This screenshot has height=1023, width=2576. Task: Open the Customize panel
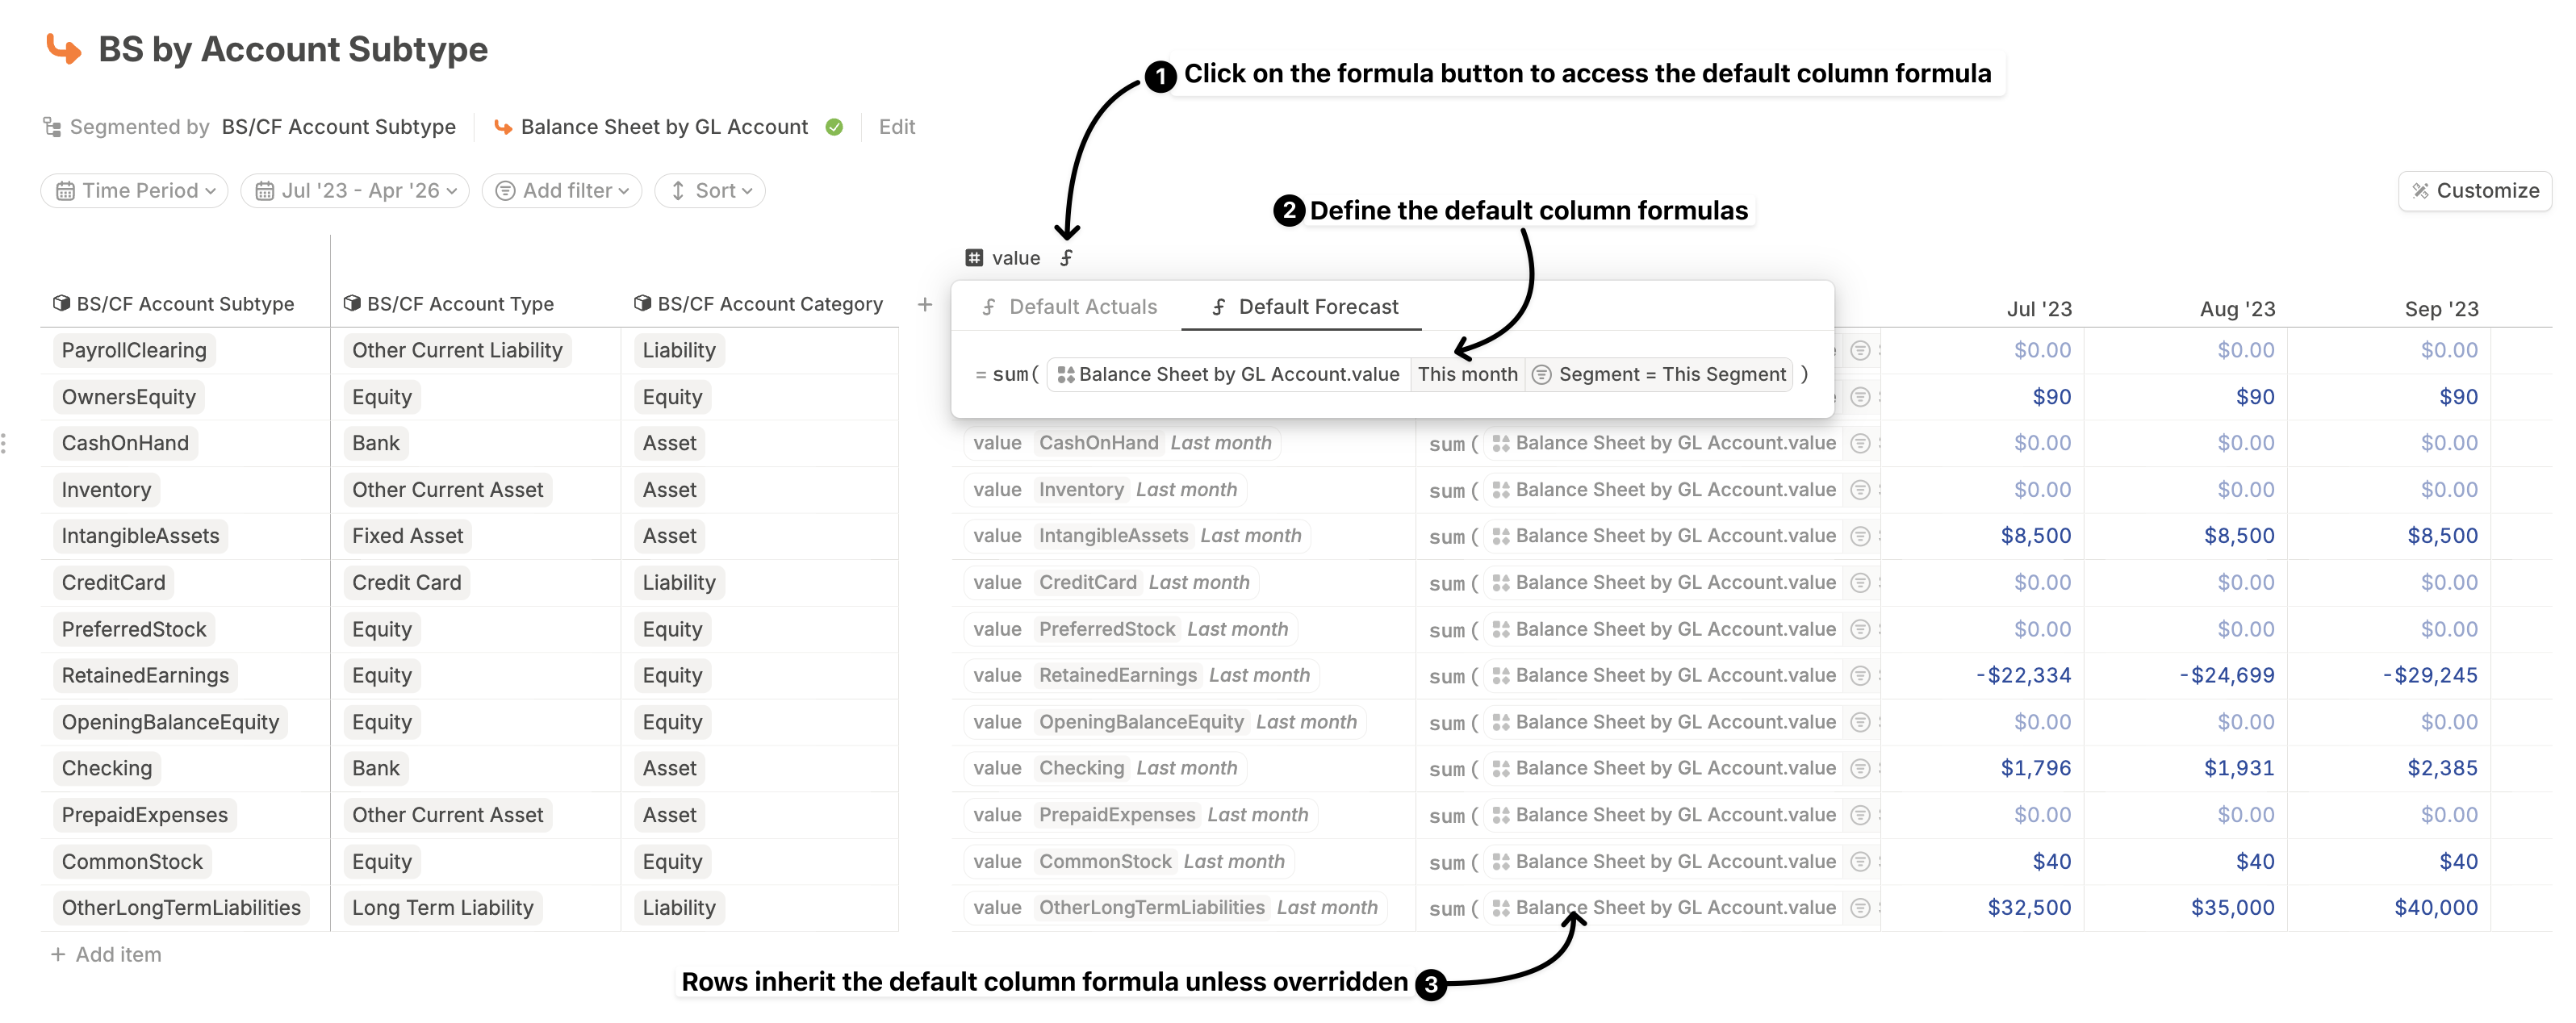tap(2474, 190)
